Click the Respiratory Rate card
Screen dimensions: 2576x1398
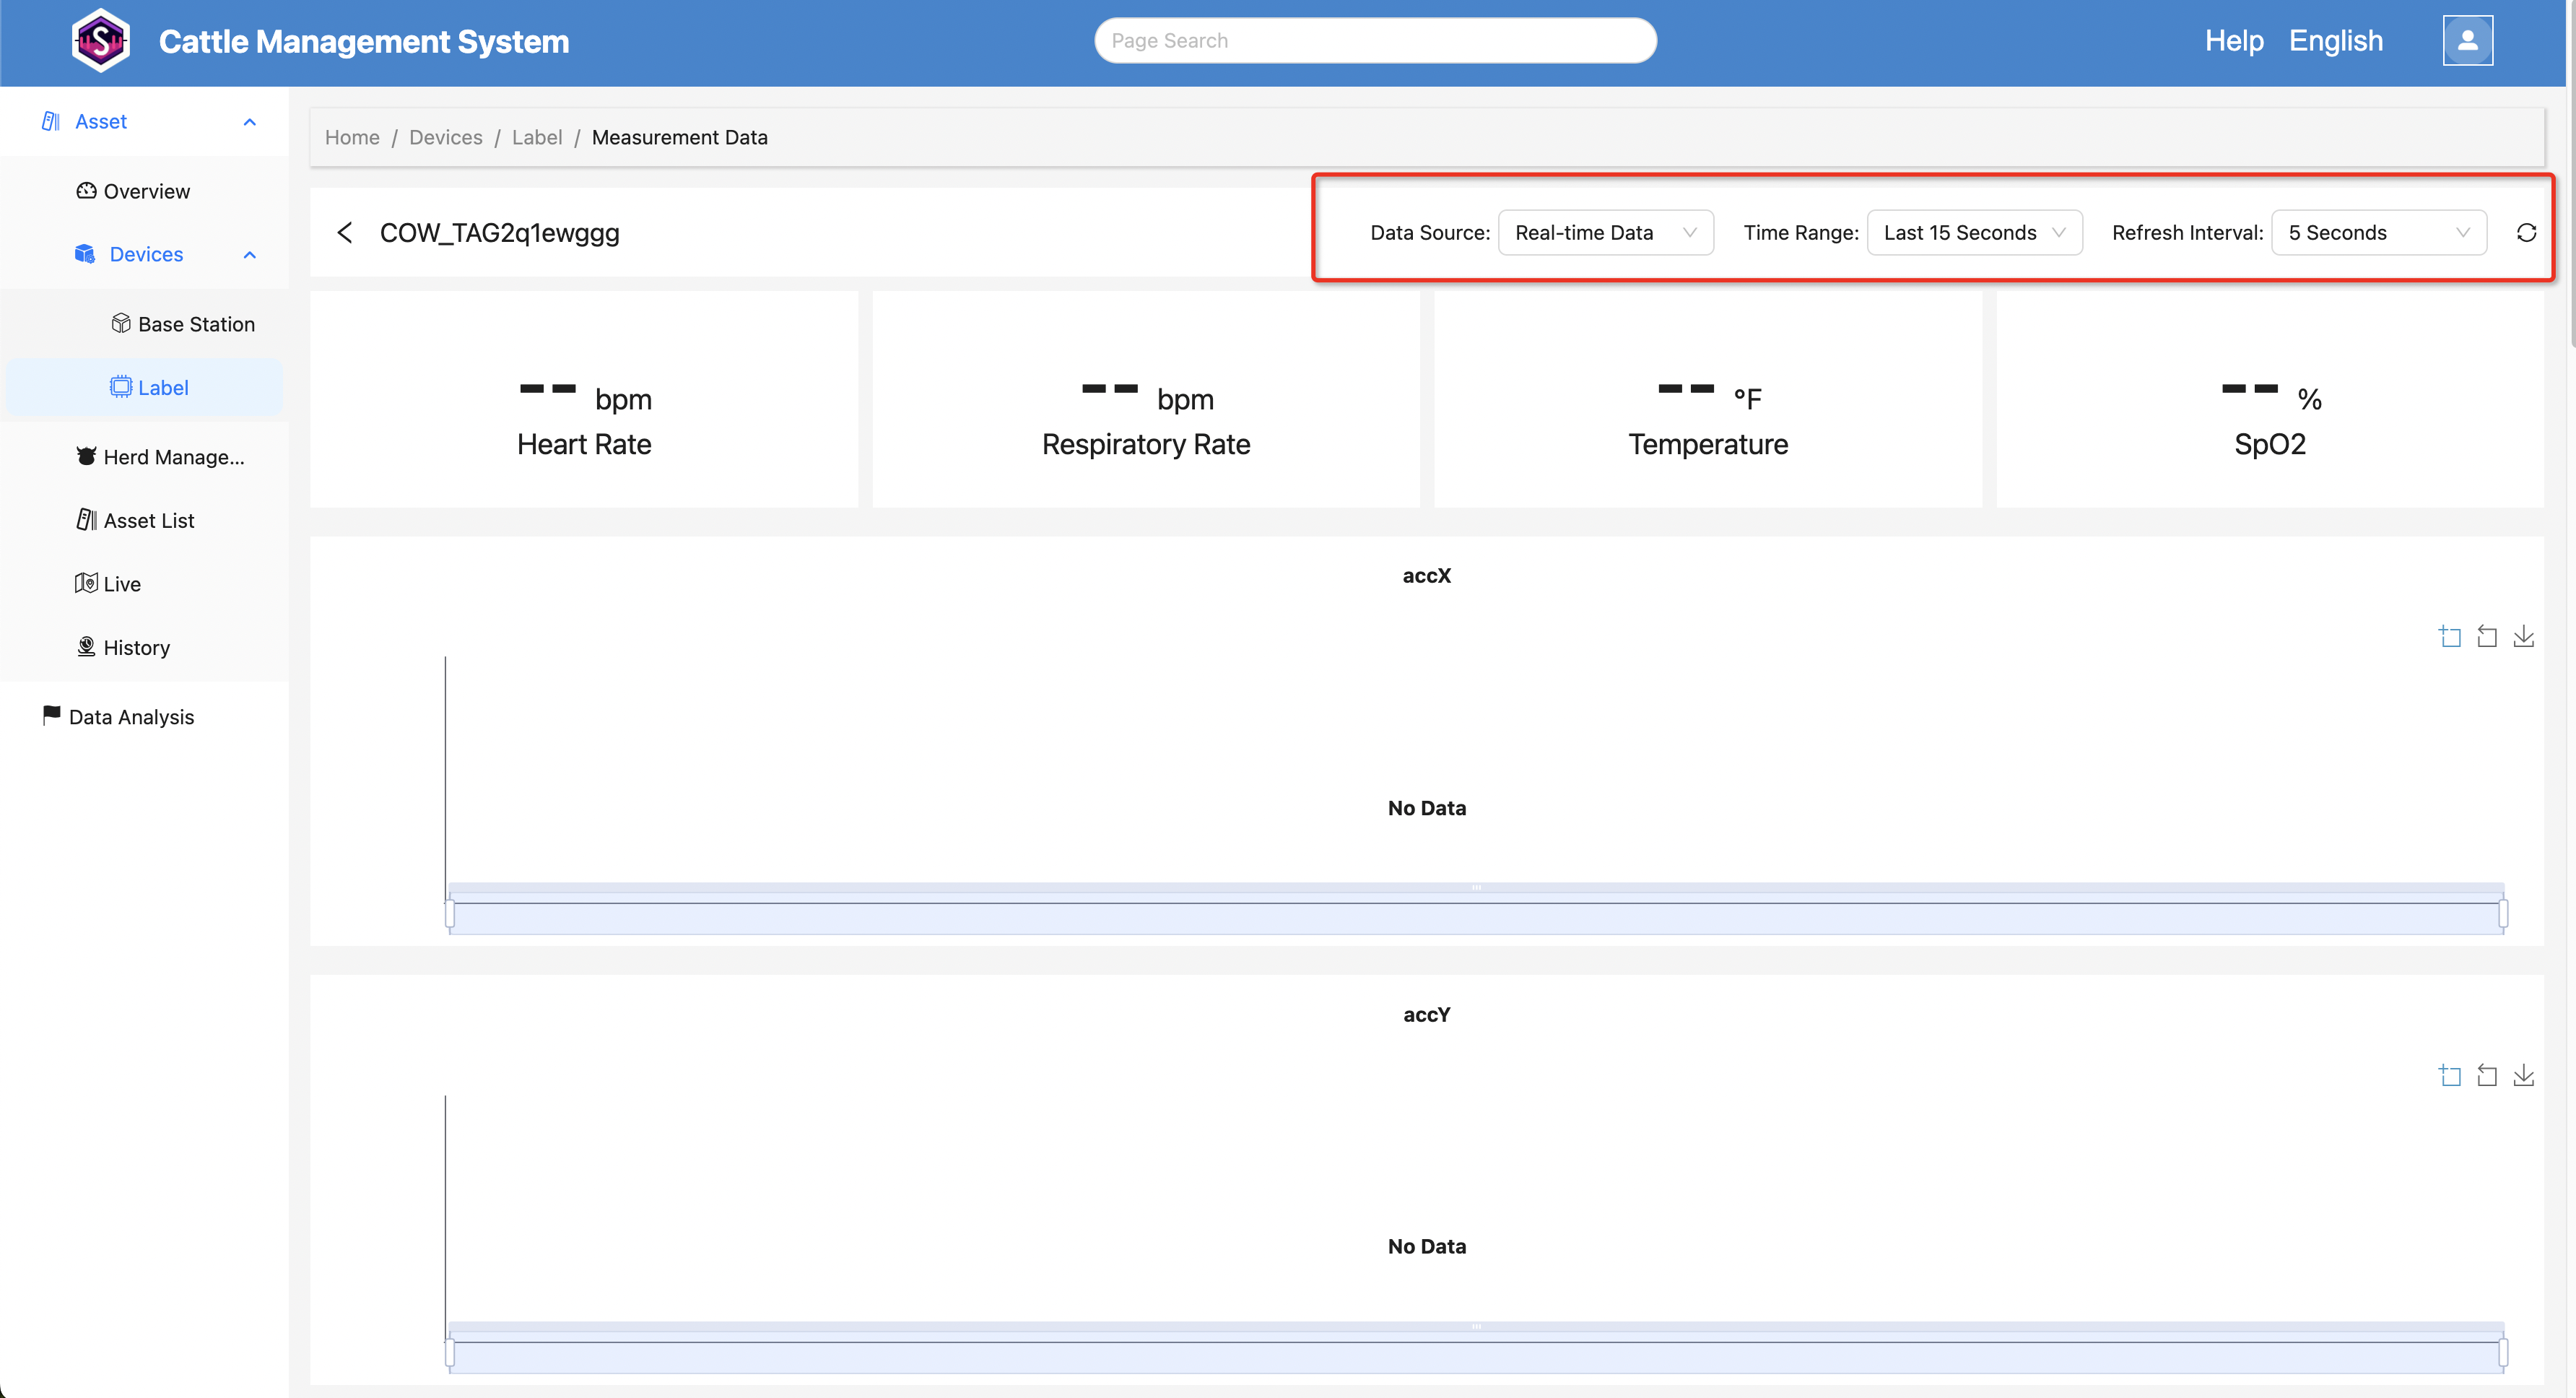click(1146, 399)
